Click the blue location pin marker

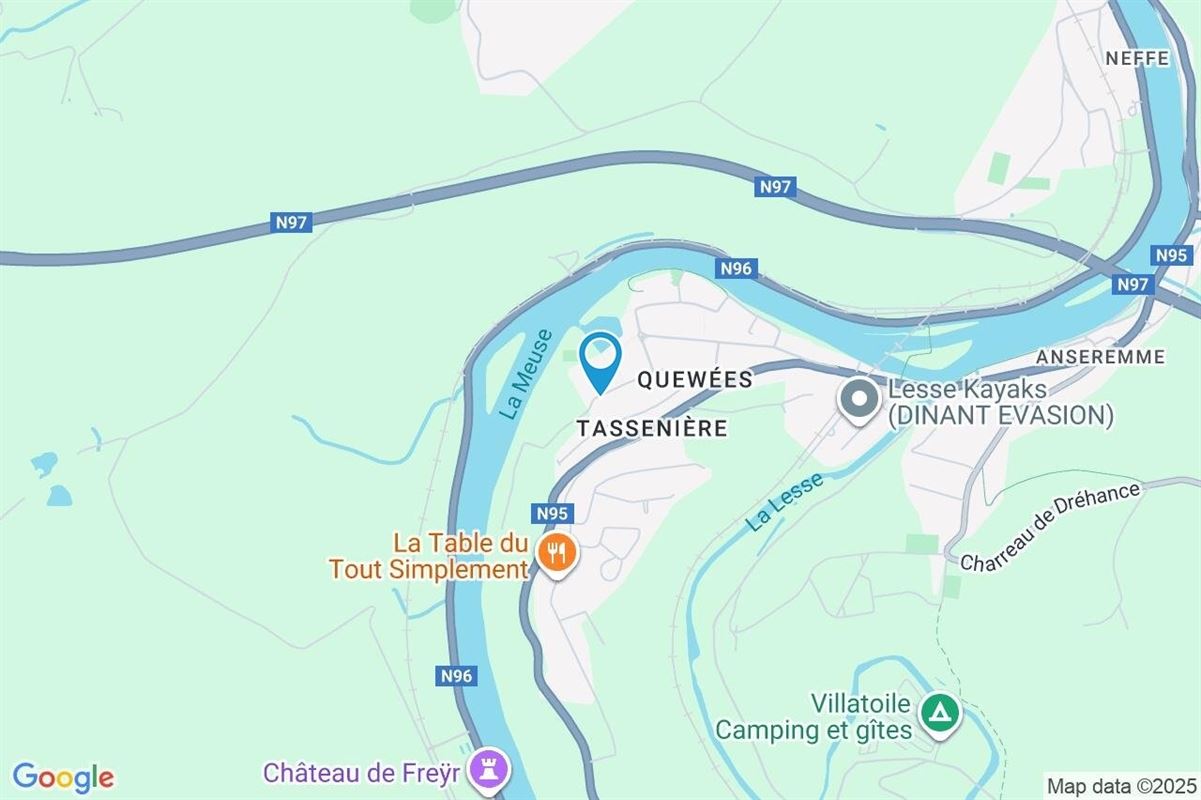[x=600, y=362]
